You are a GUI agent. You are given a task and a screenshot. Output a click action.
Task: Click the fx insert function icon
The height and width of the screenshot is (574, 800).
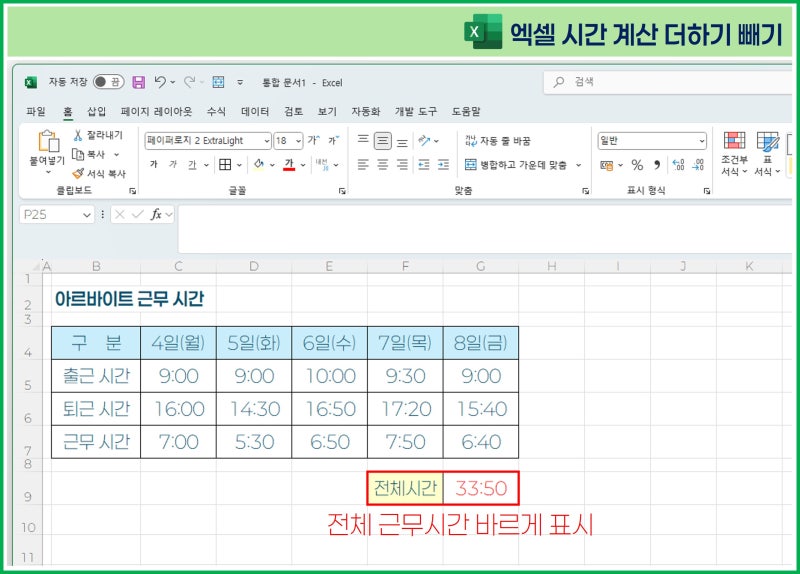(x=156, y=215)
